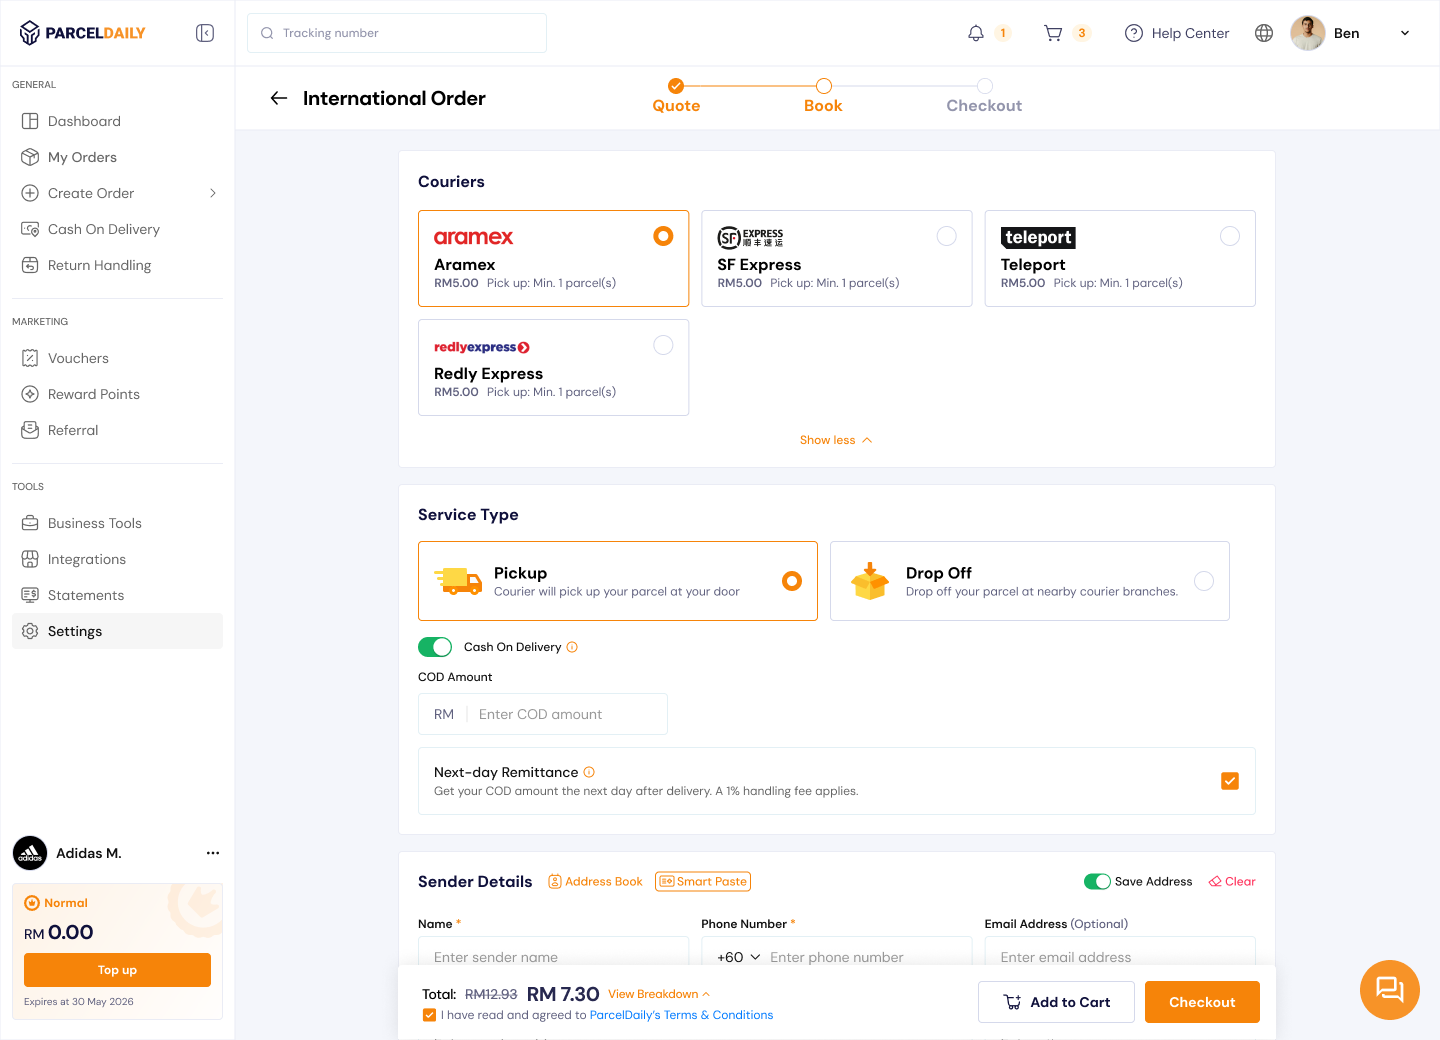Turn off the Cash On Delivery toggle
Viewport: 1440px width, 1040px height.
pos(435,647)
